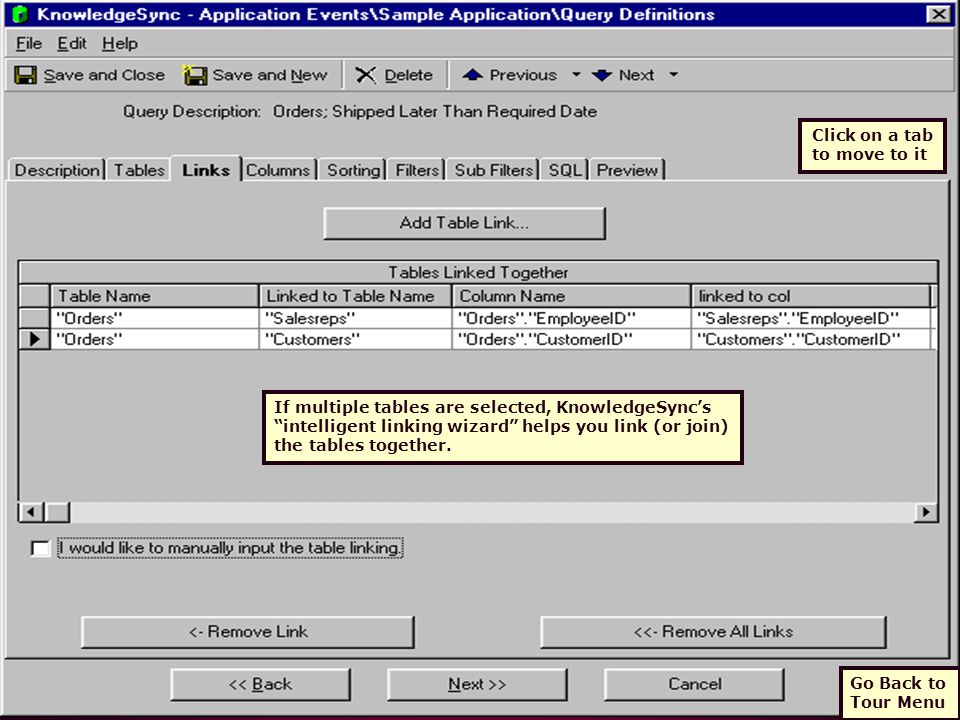Close the KnowledgeSync window
Image resolution: width=960 pixels, height=720 pixels.
pos(939,13)
